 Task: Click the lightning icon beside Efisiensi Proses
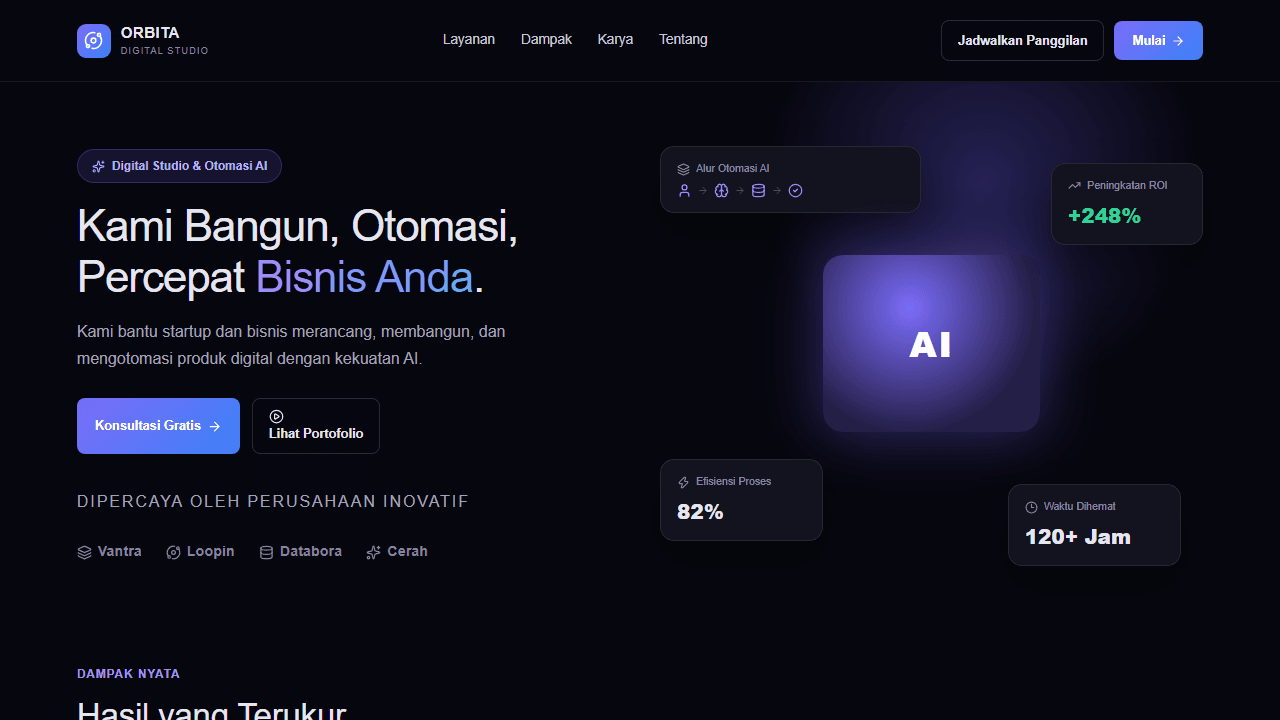pos(683,482)
